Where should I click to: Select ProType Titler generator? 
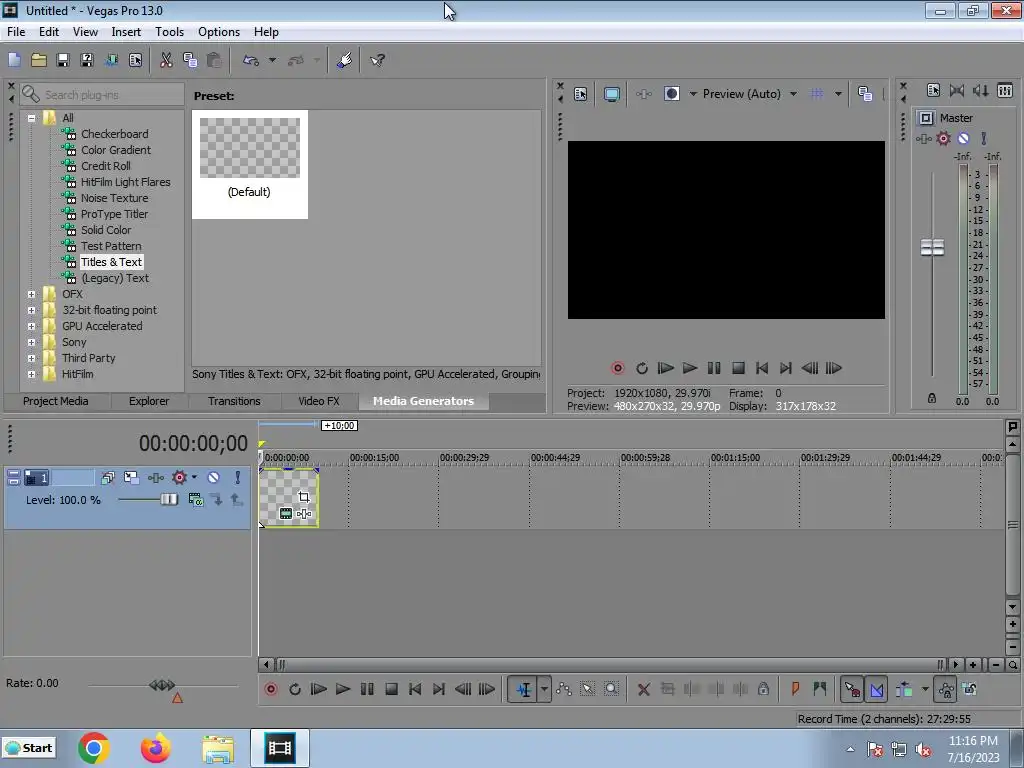point(114,214)
